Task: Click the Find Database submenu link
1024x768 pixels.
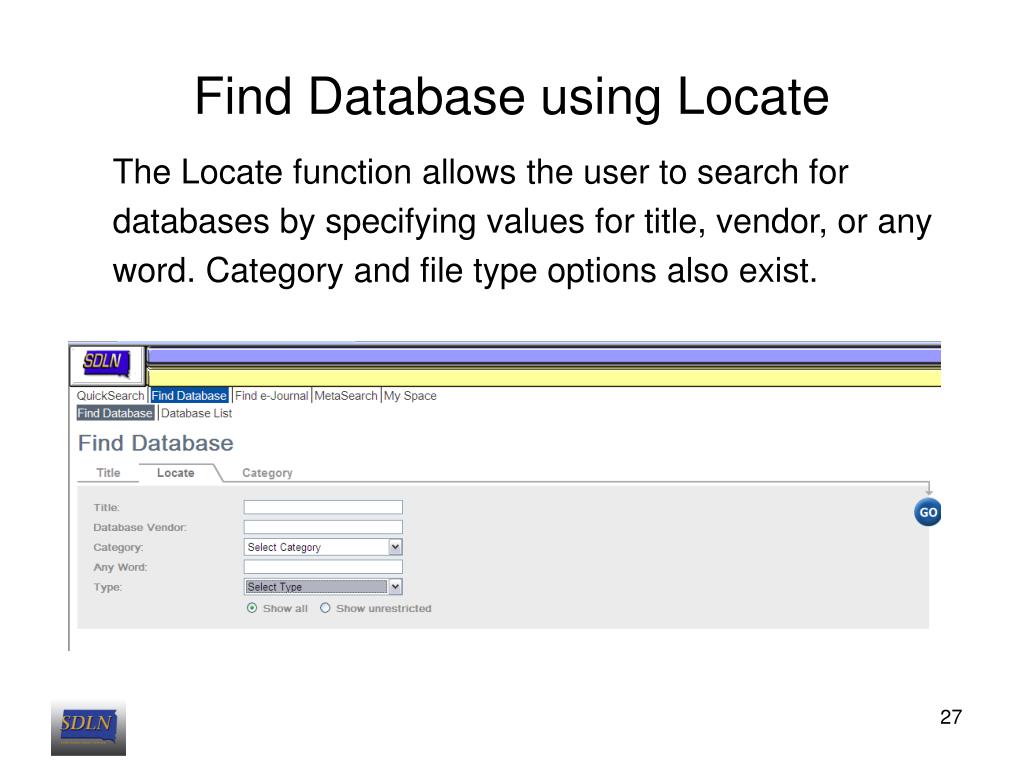Action: pyautogui.click(x=115, y=413)
